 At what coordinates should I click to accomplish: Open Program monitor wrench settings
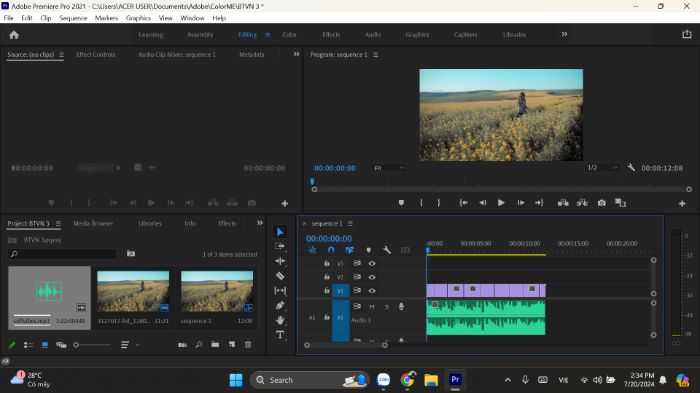pyautogui.click(x=631, y=167)
